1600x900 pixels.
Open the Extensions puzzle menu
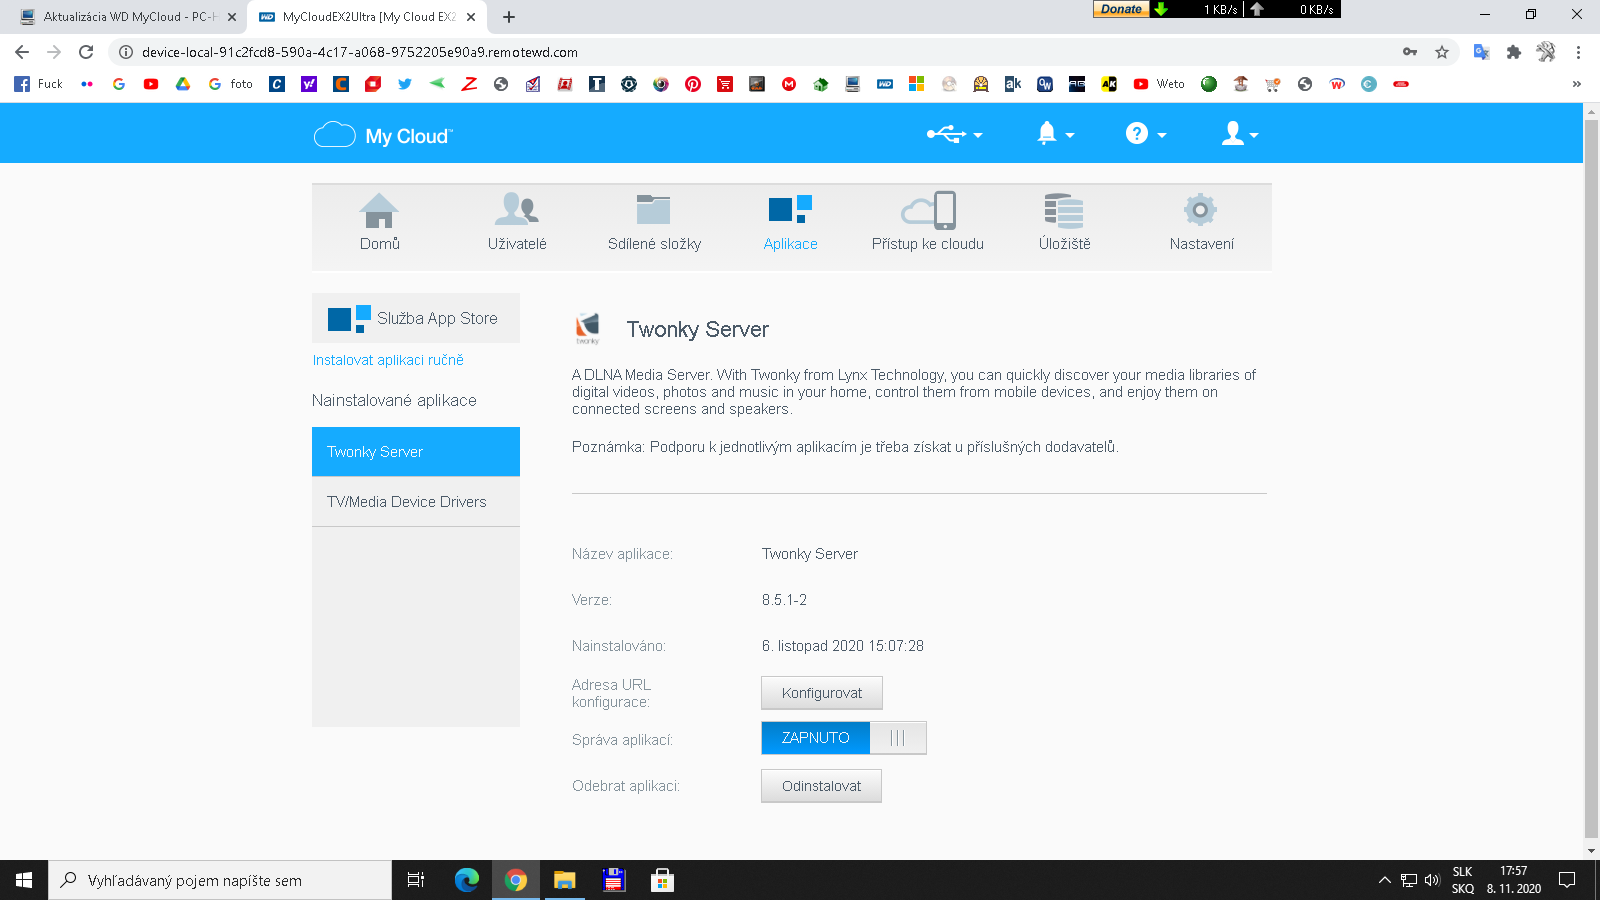(x=1514, y=52)
